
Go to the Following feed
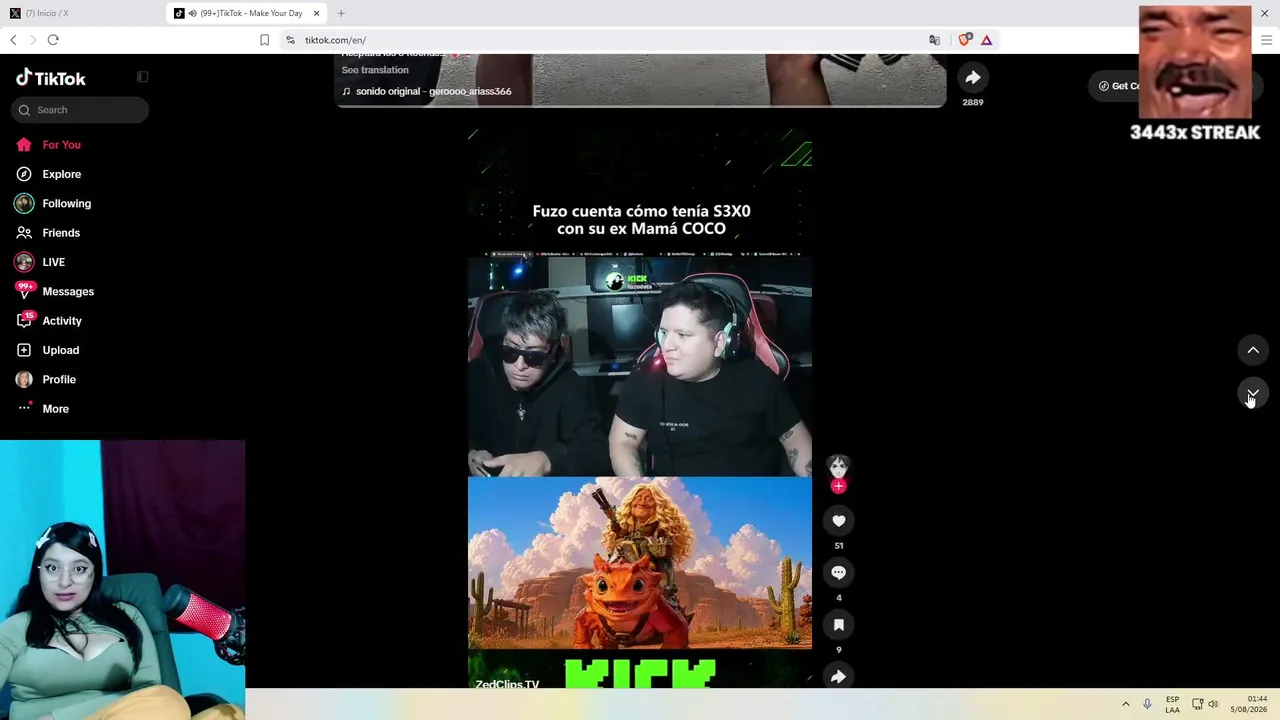66,203
